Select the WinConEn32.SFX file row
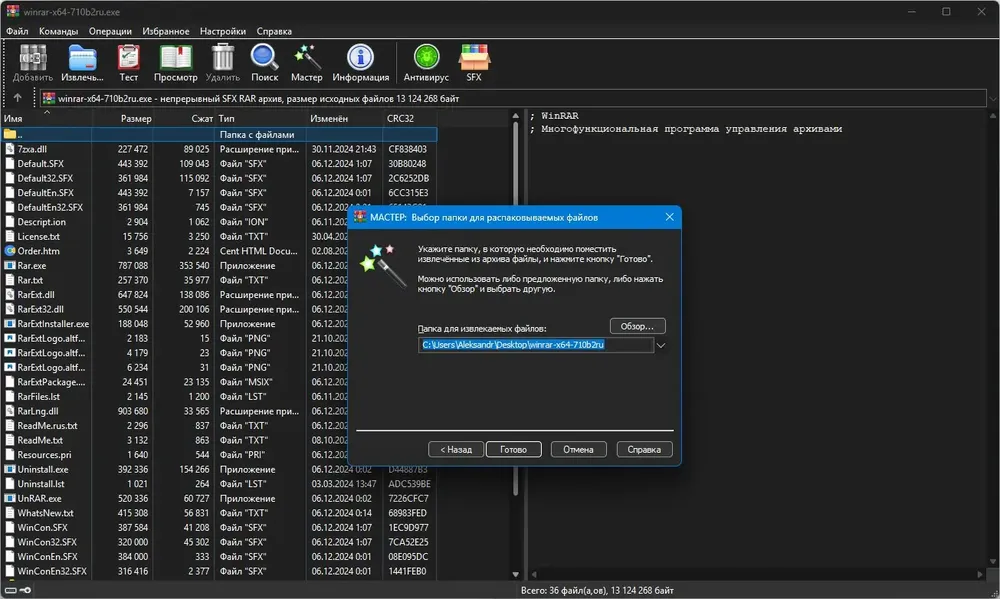The width and height of the screenshot is (1000, 599). pos(219,572)
